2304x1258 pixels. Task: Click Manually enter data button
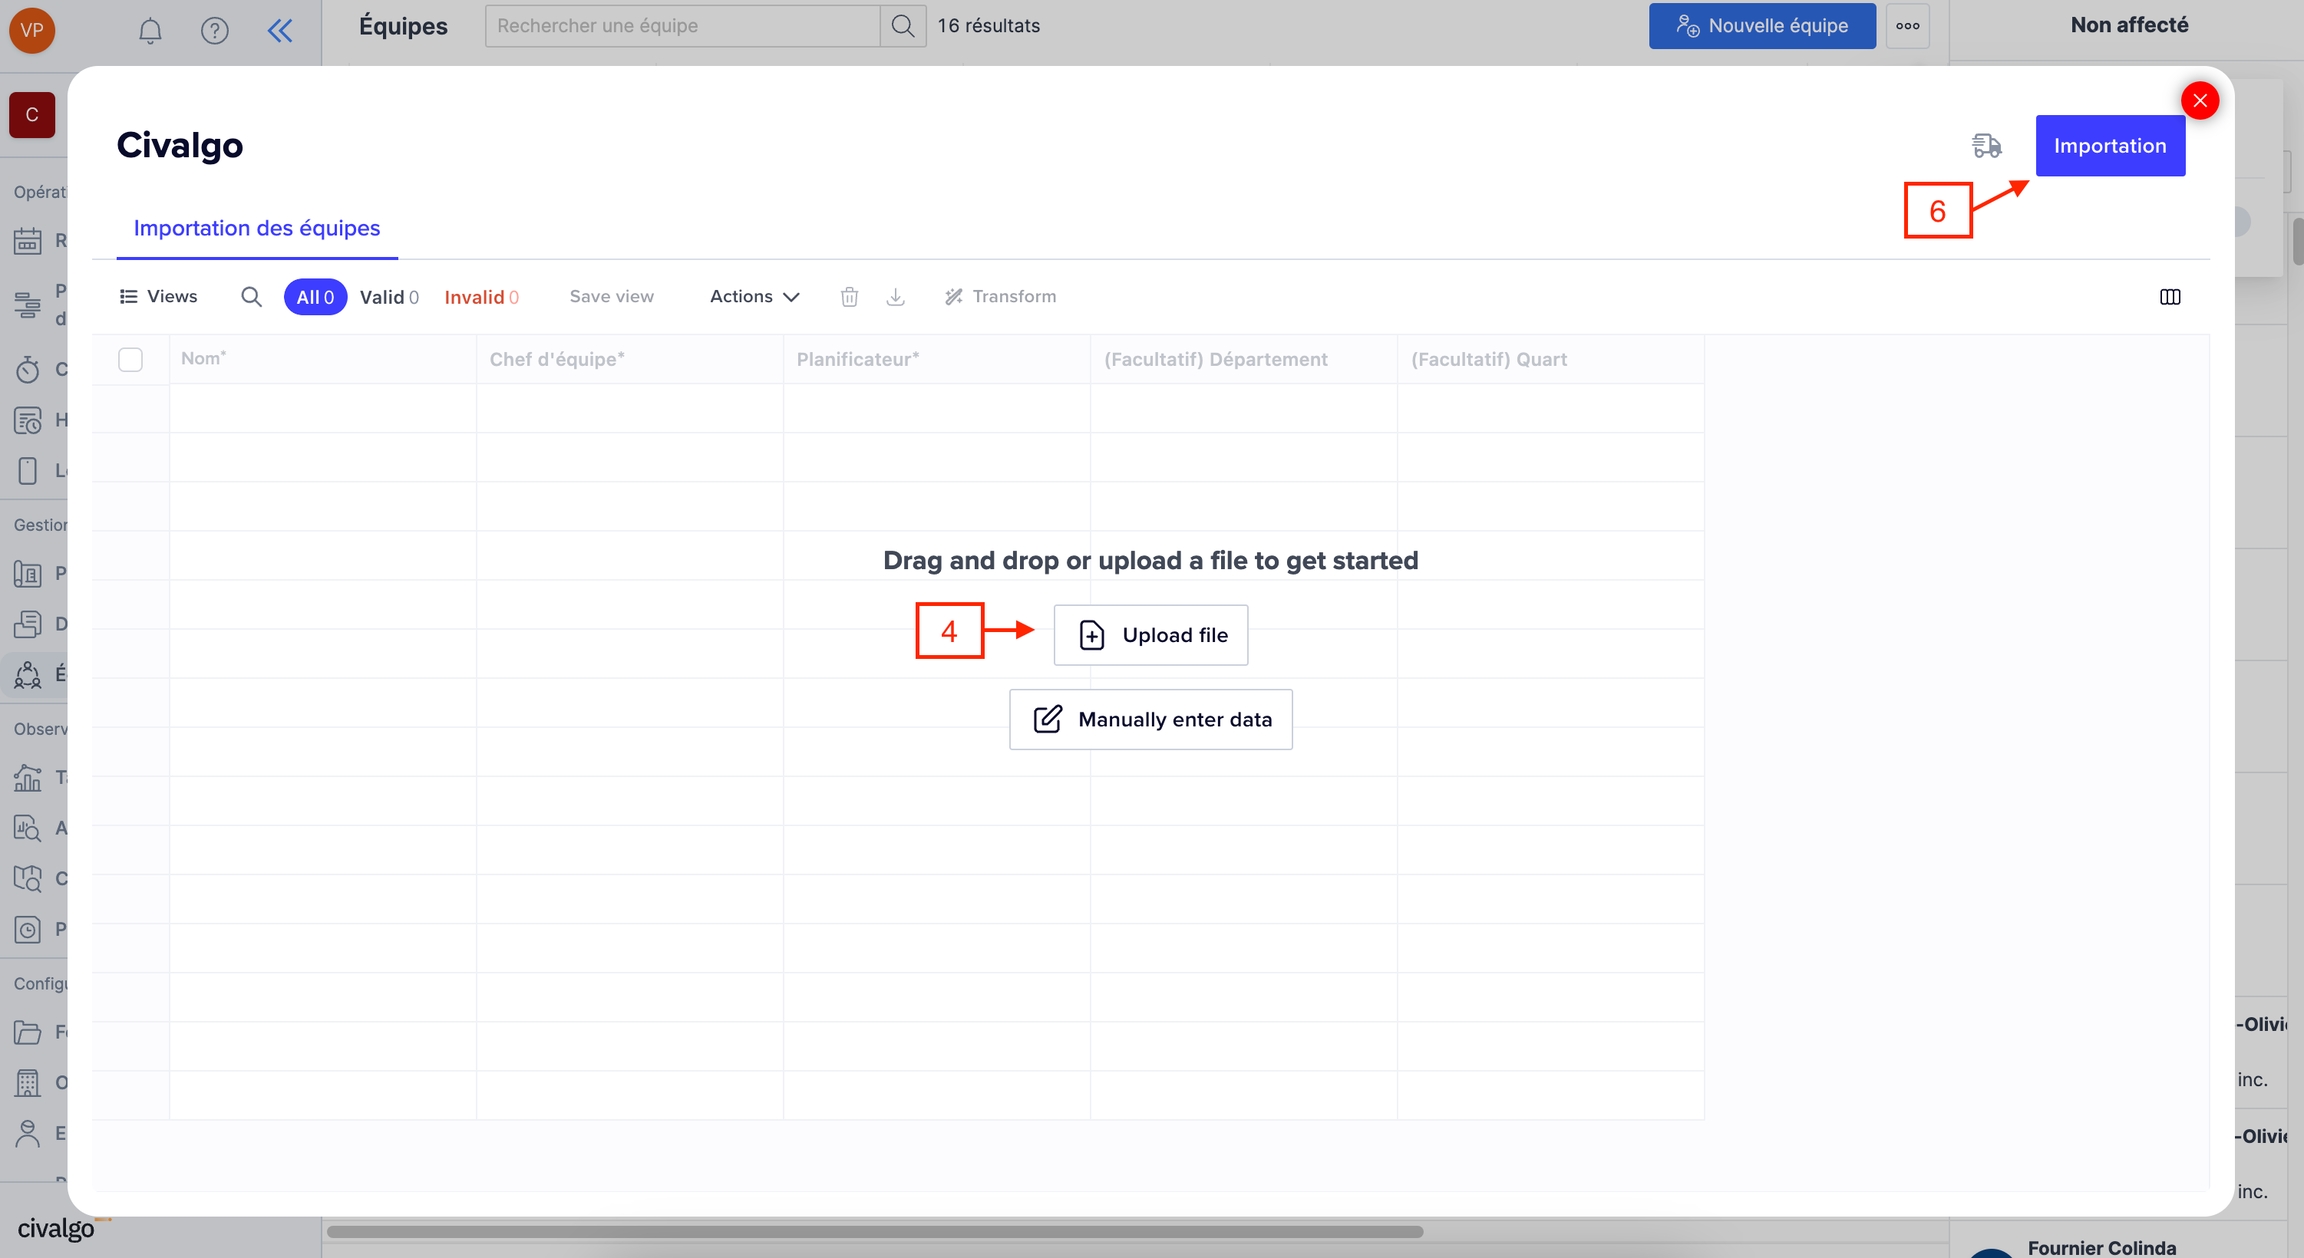click(1150, 719)
